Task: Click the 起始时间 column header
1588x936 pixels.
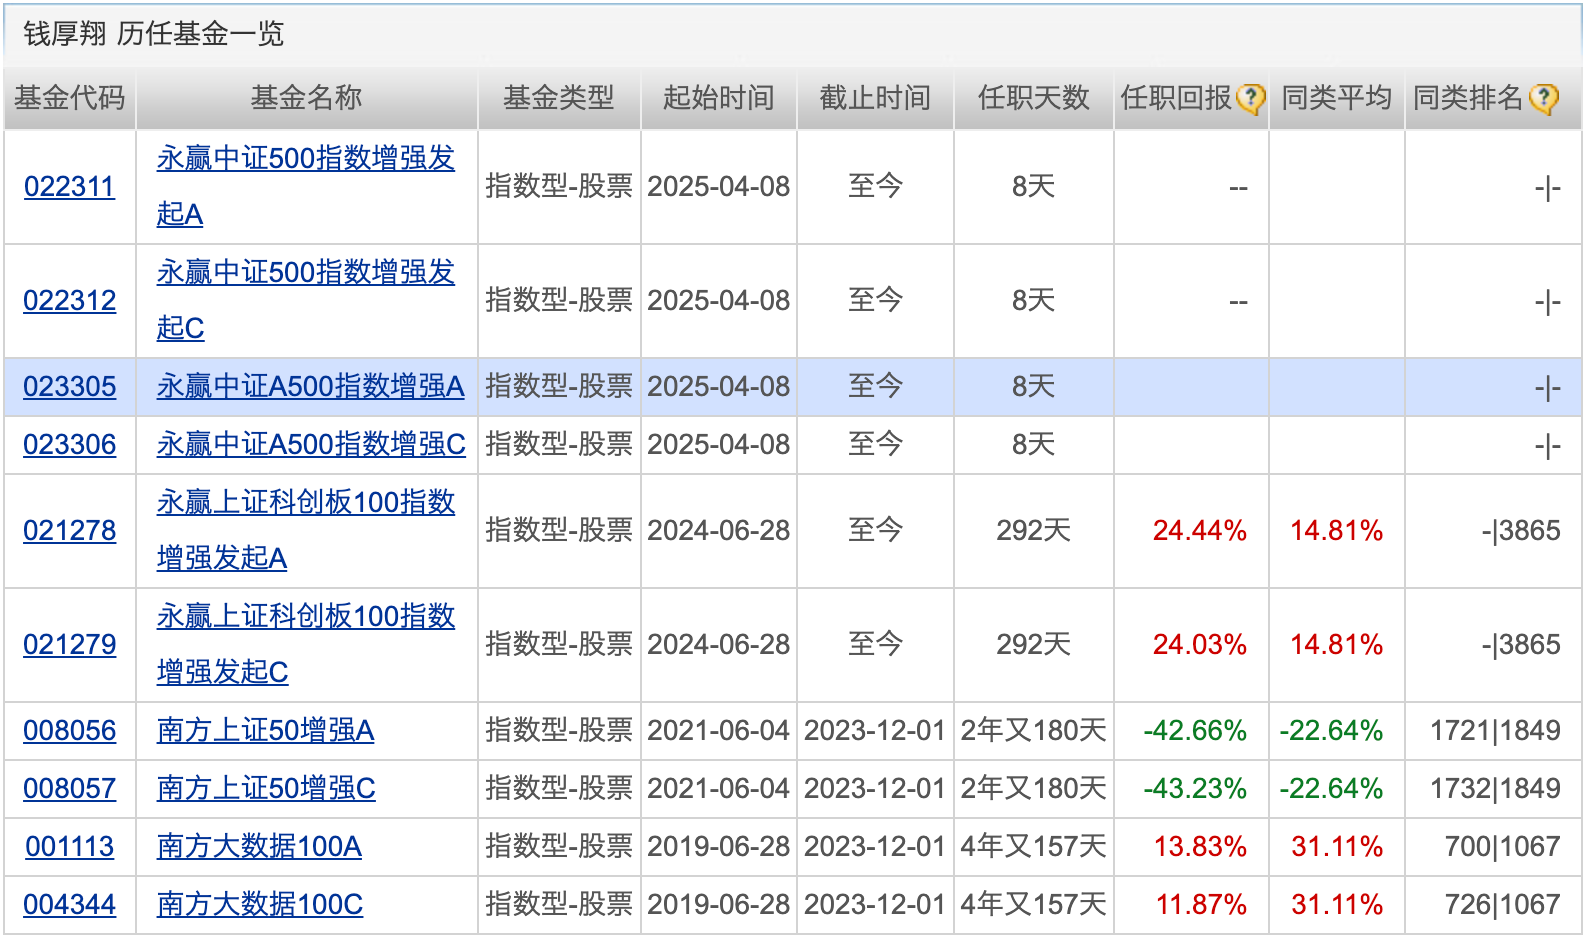Action: (x=719, y=98)
